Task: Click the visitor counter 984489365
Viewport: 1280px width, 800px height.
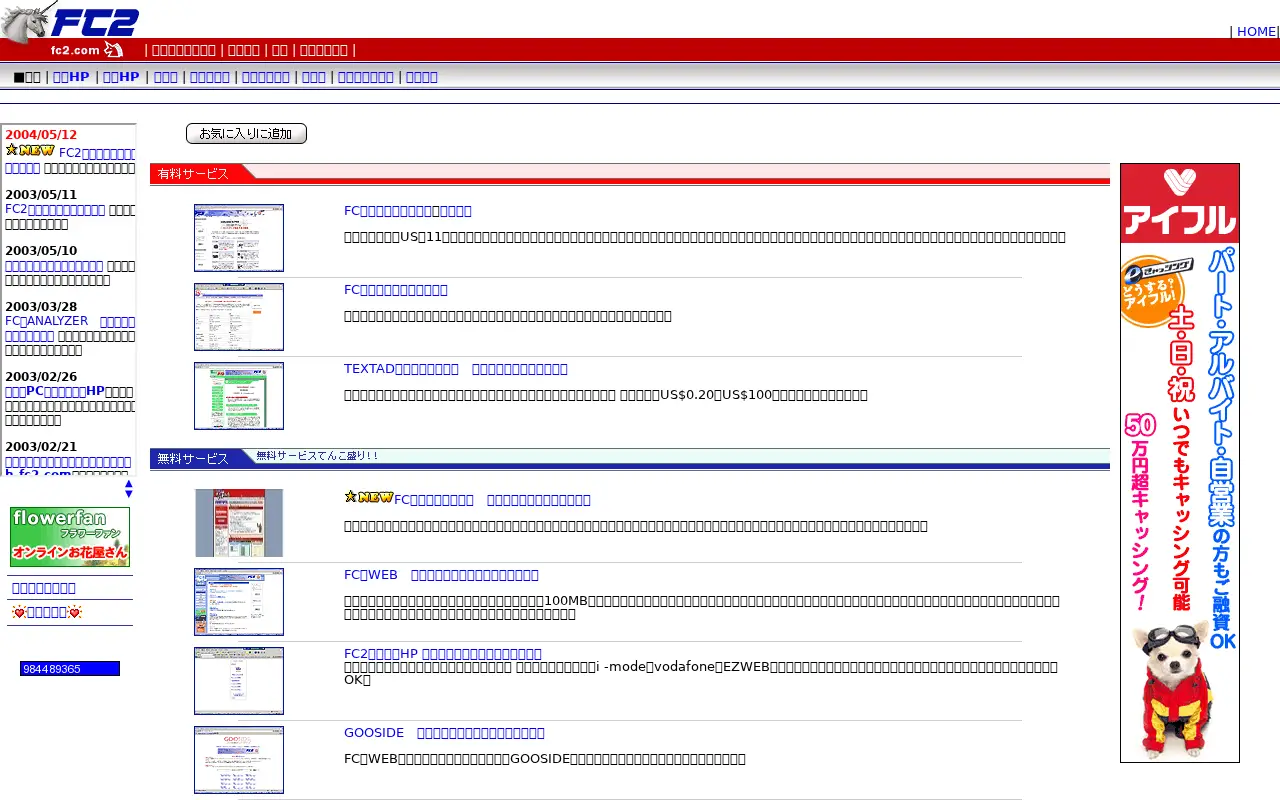Action: coord(70,669)
